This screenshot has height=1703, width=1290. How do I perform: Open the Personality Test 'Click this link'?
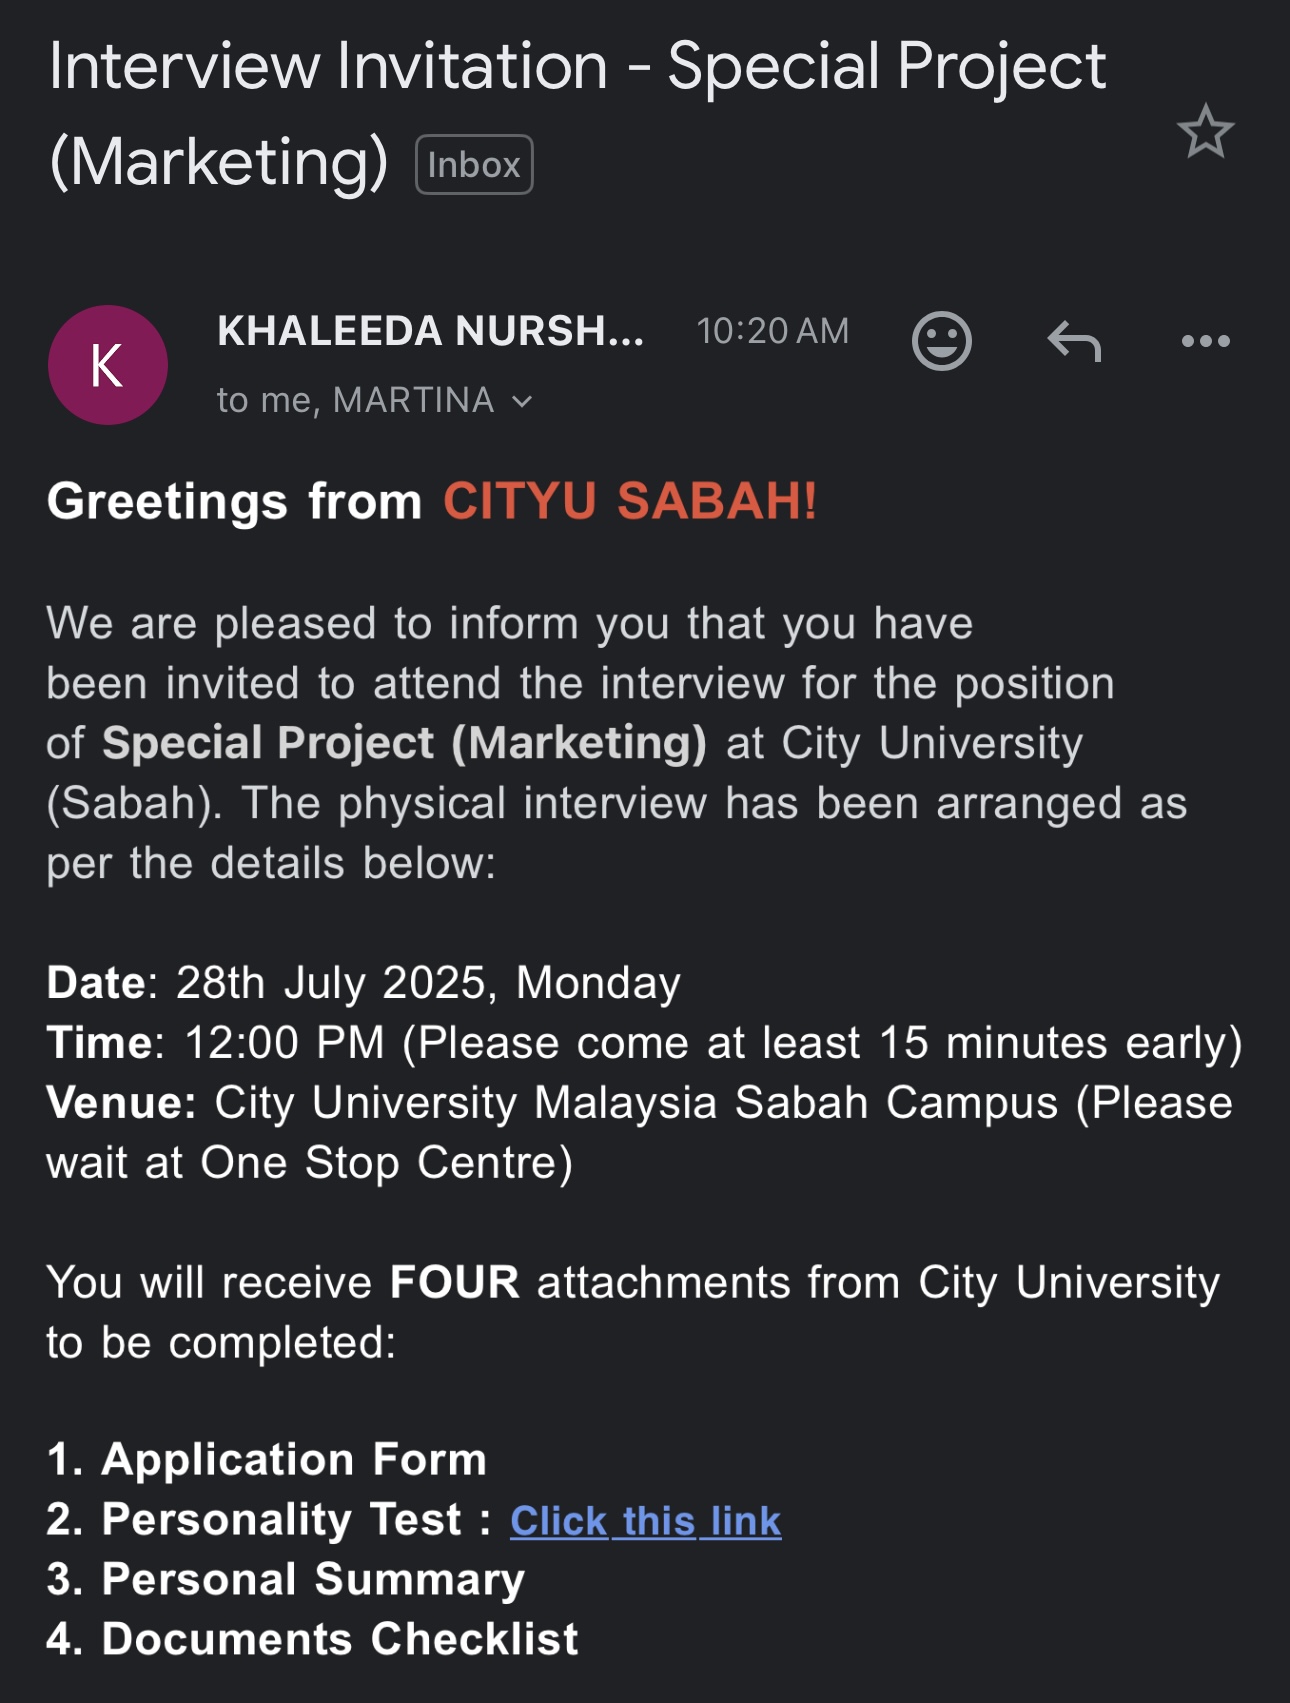[x=645, y=1521]
